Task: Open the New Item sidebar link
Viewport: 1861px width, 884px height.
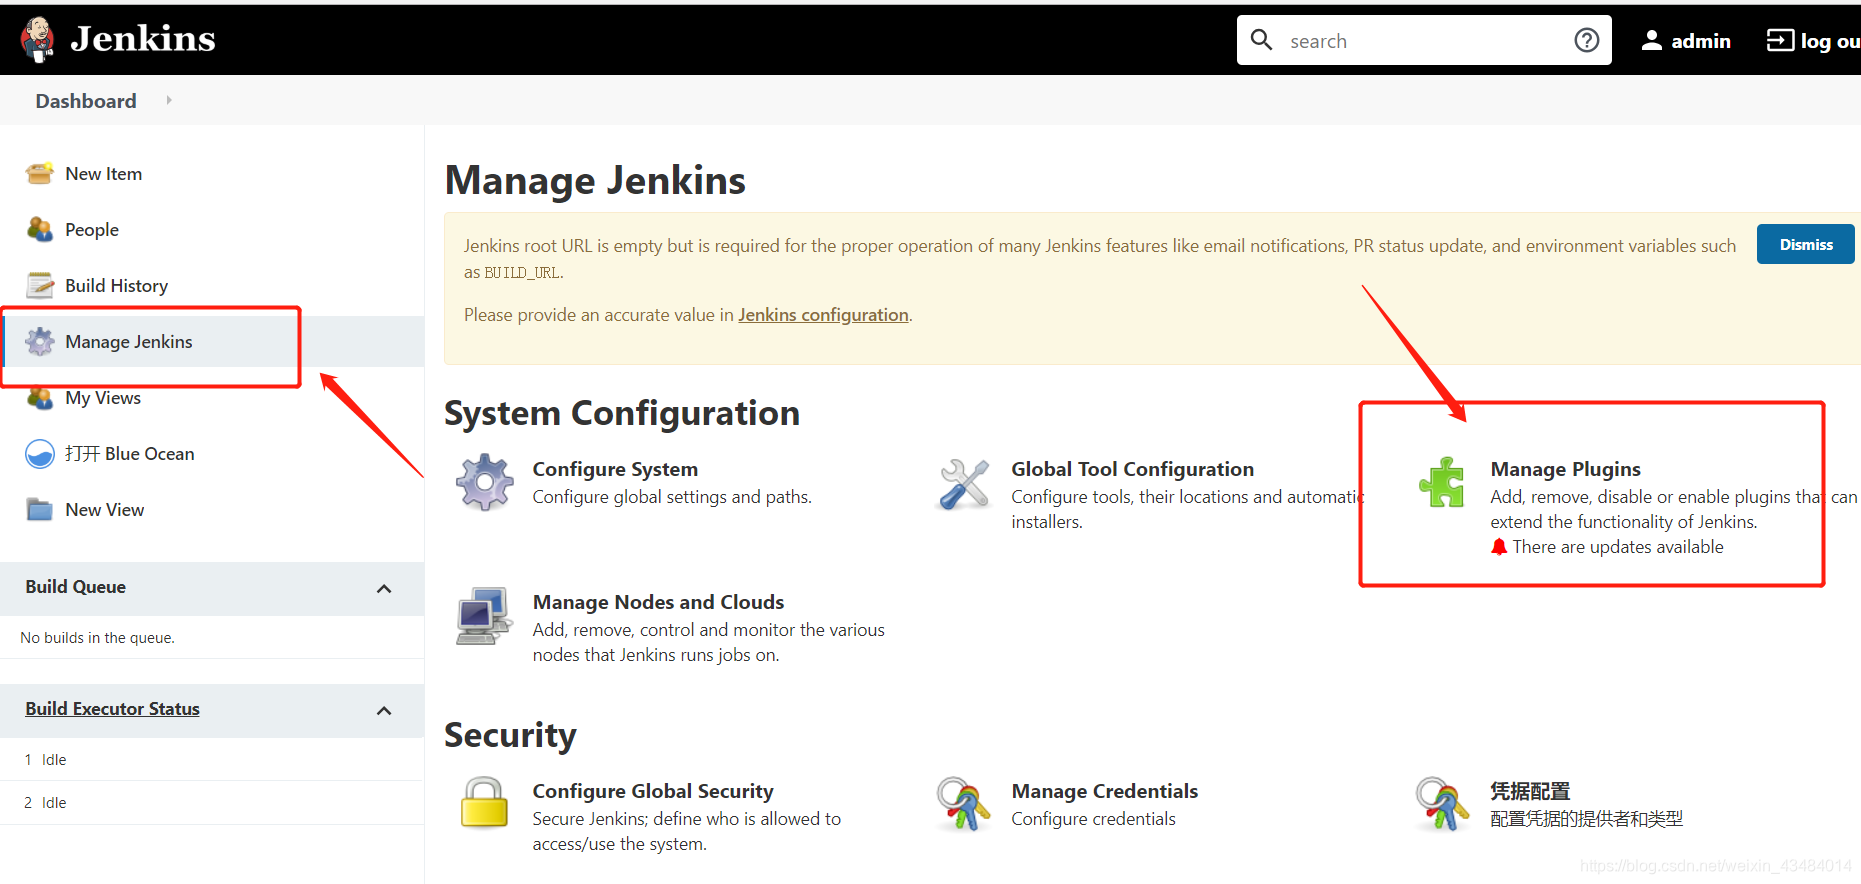Action: pyautogui.click(x=104, y=174)
